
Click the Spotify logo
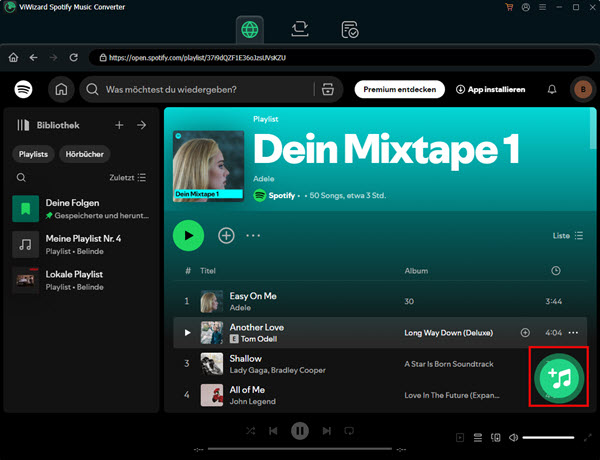[23, 89]
